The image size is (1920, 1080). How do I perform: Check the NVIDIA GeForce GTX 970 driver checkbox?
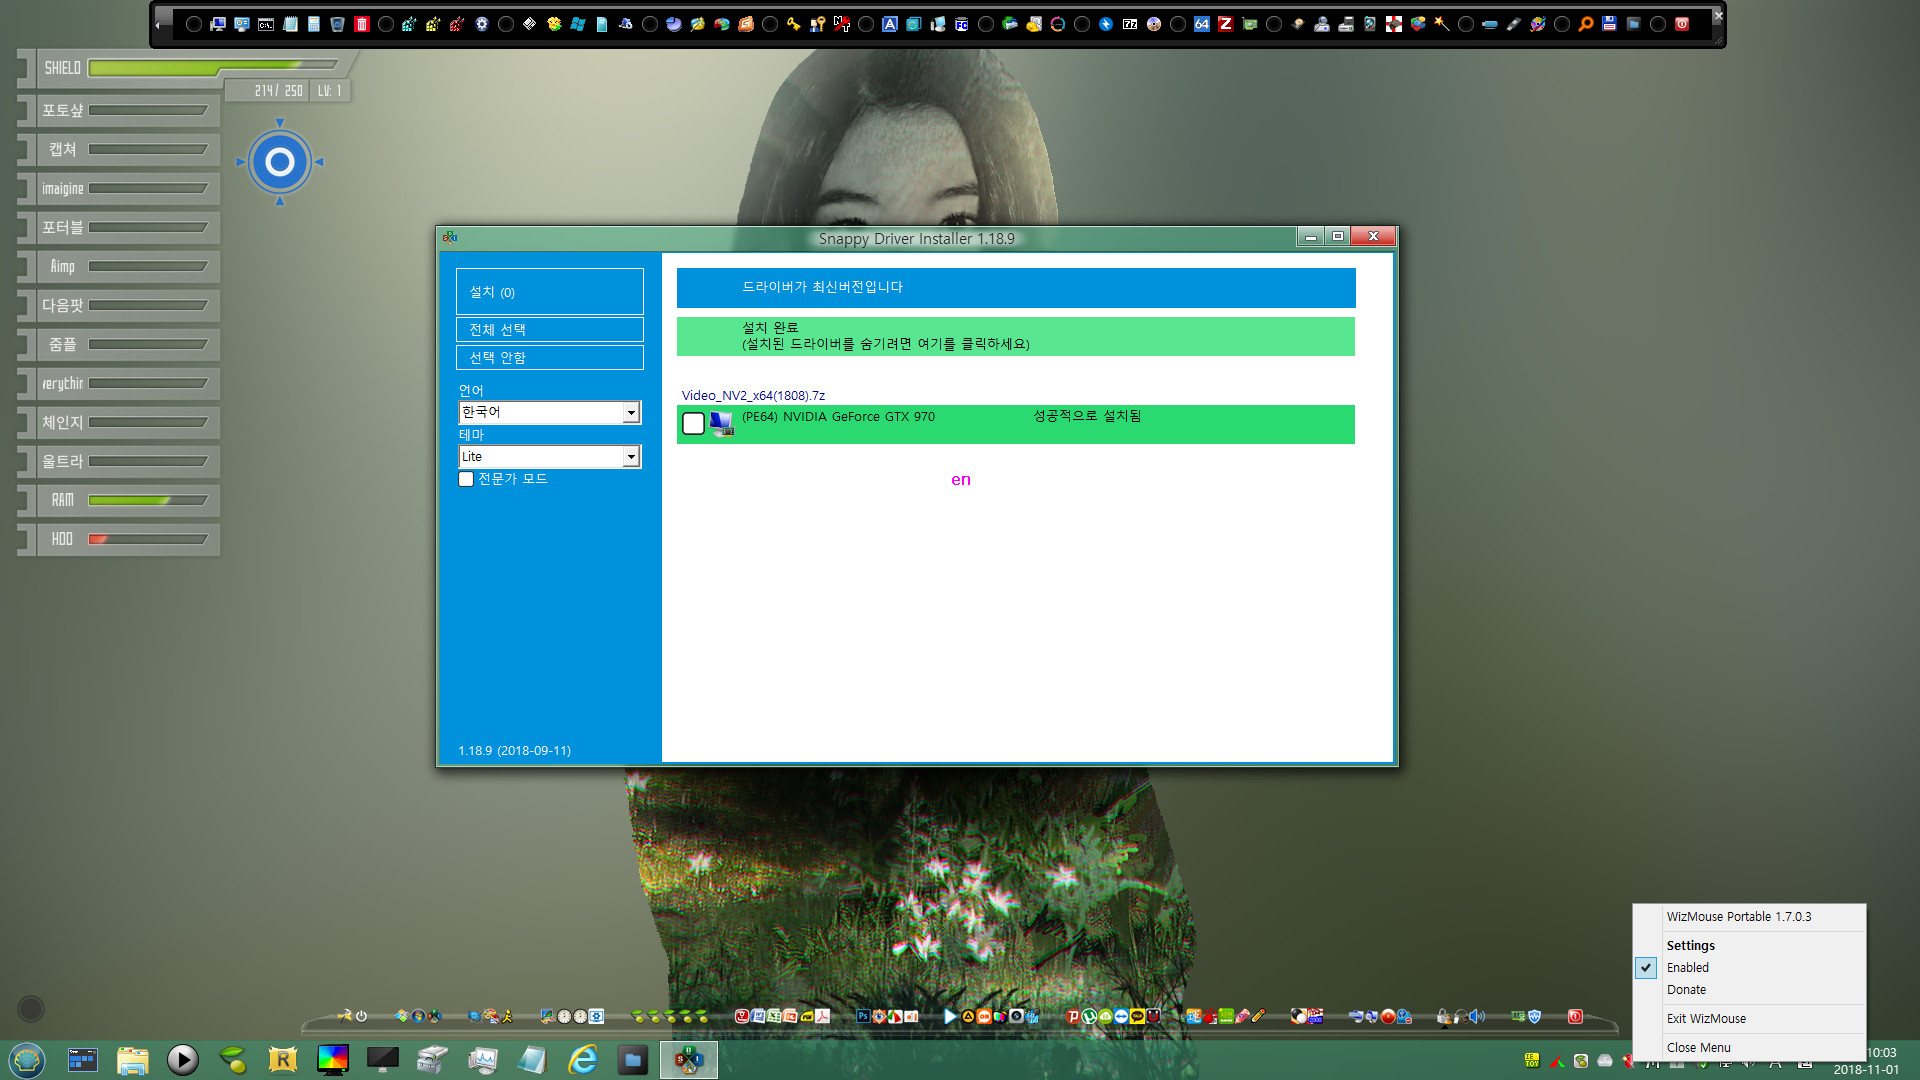coord(693,424)
